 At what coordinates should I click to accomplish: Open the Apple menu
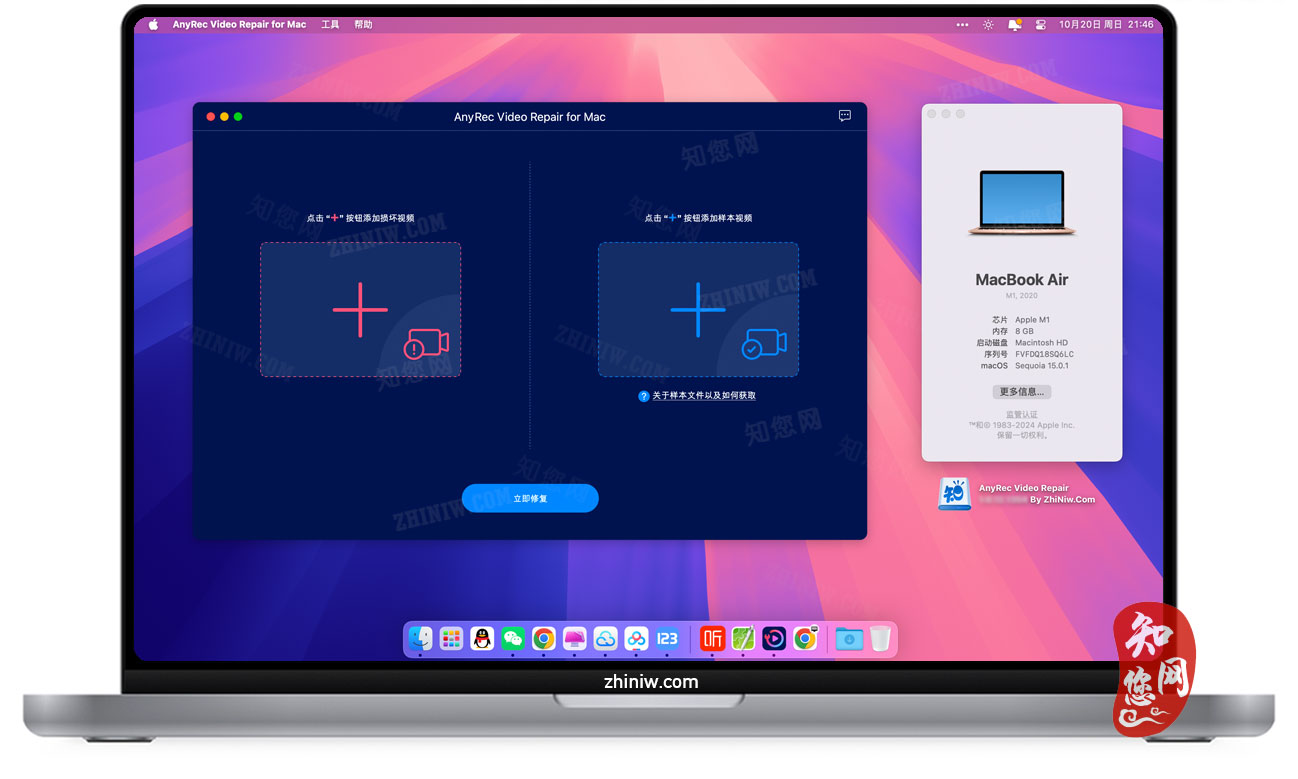tap(153, 24)
